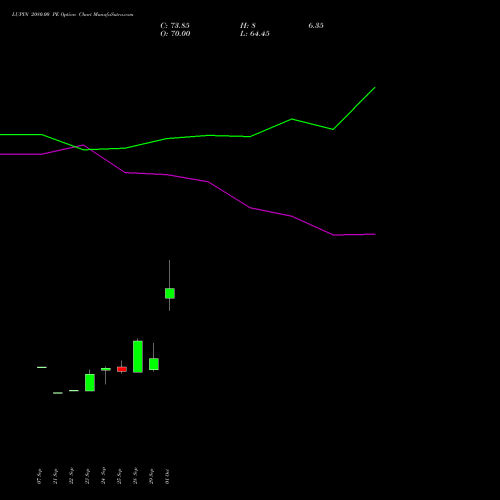Click the '6.35' value at top

pos(316,26)
